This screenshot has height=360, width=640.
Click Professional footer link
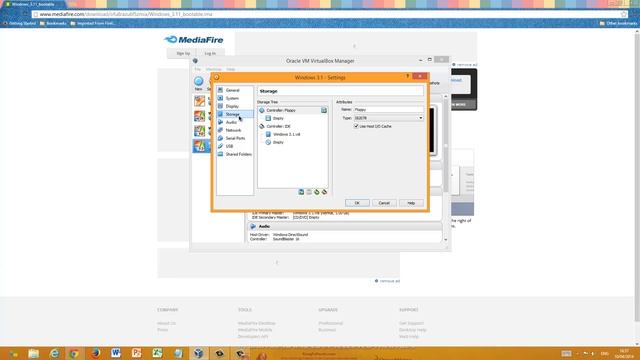coord(331,323)
